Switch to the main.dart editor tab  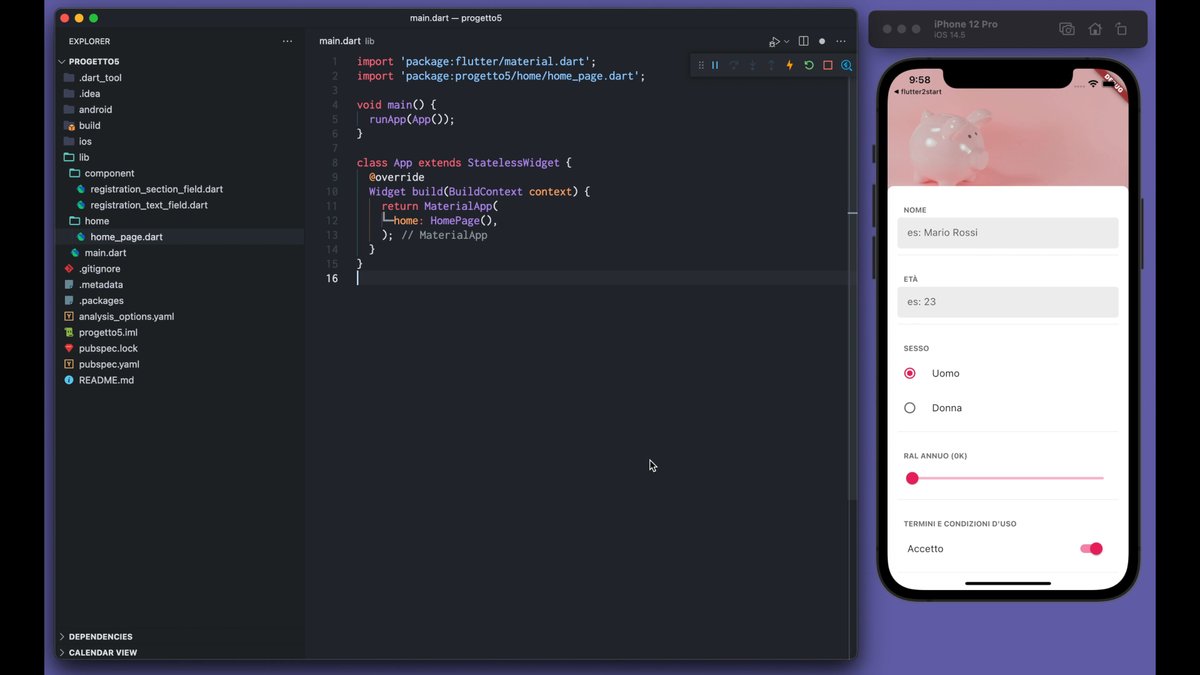(339, 41)
